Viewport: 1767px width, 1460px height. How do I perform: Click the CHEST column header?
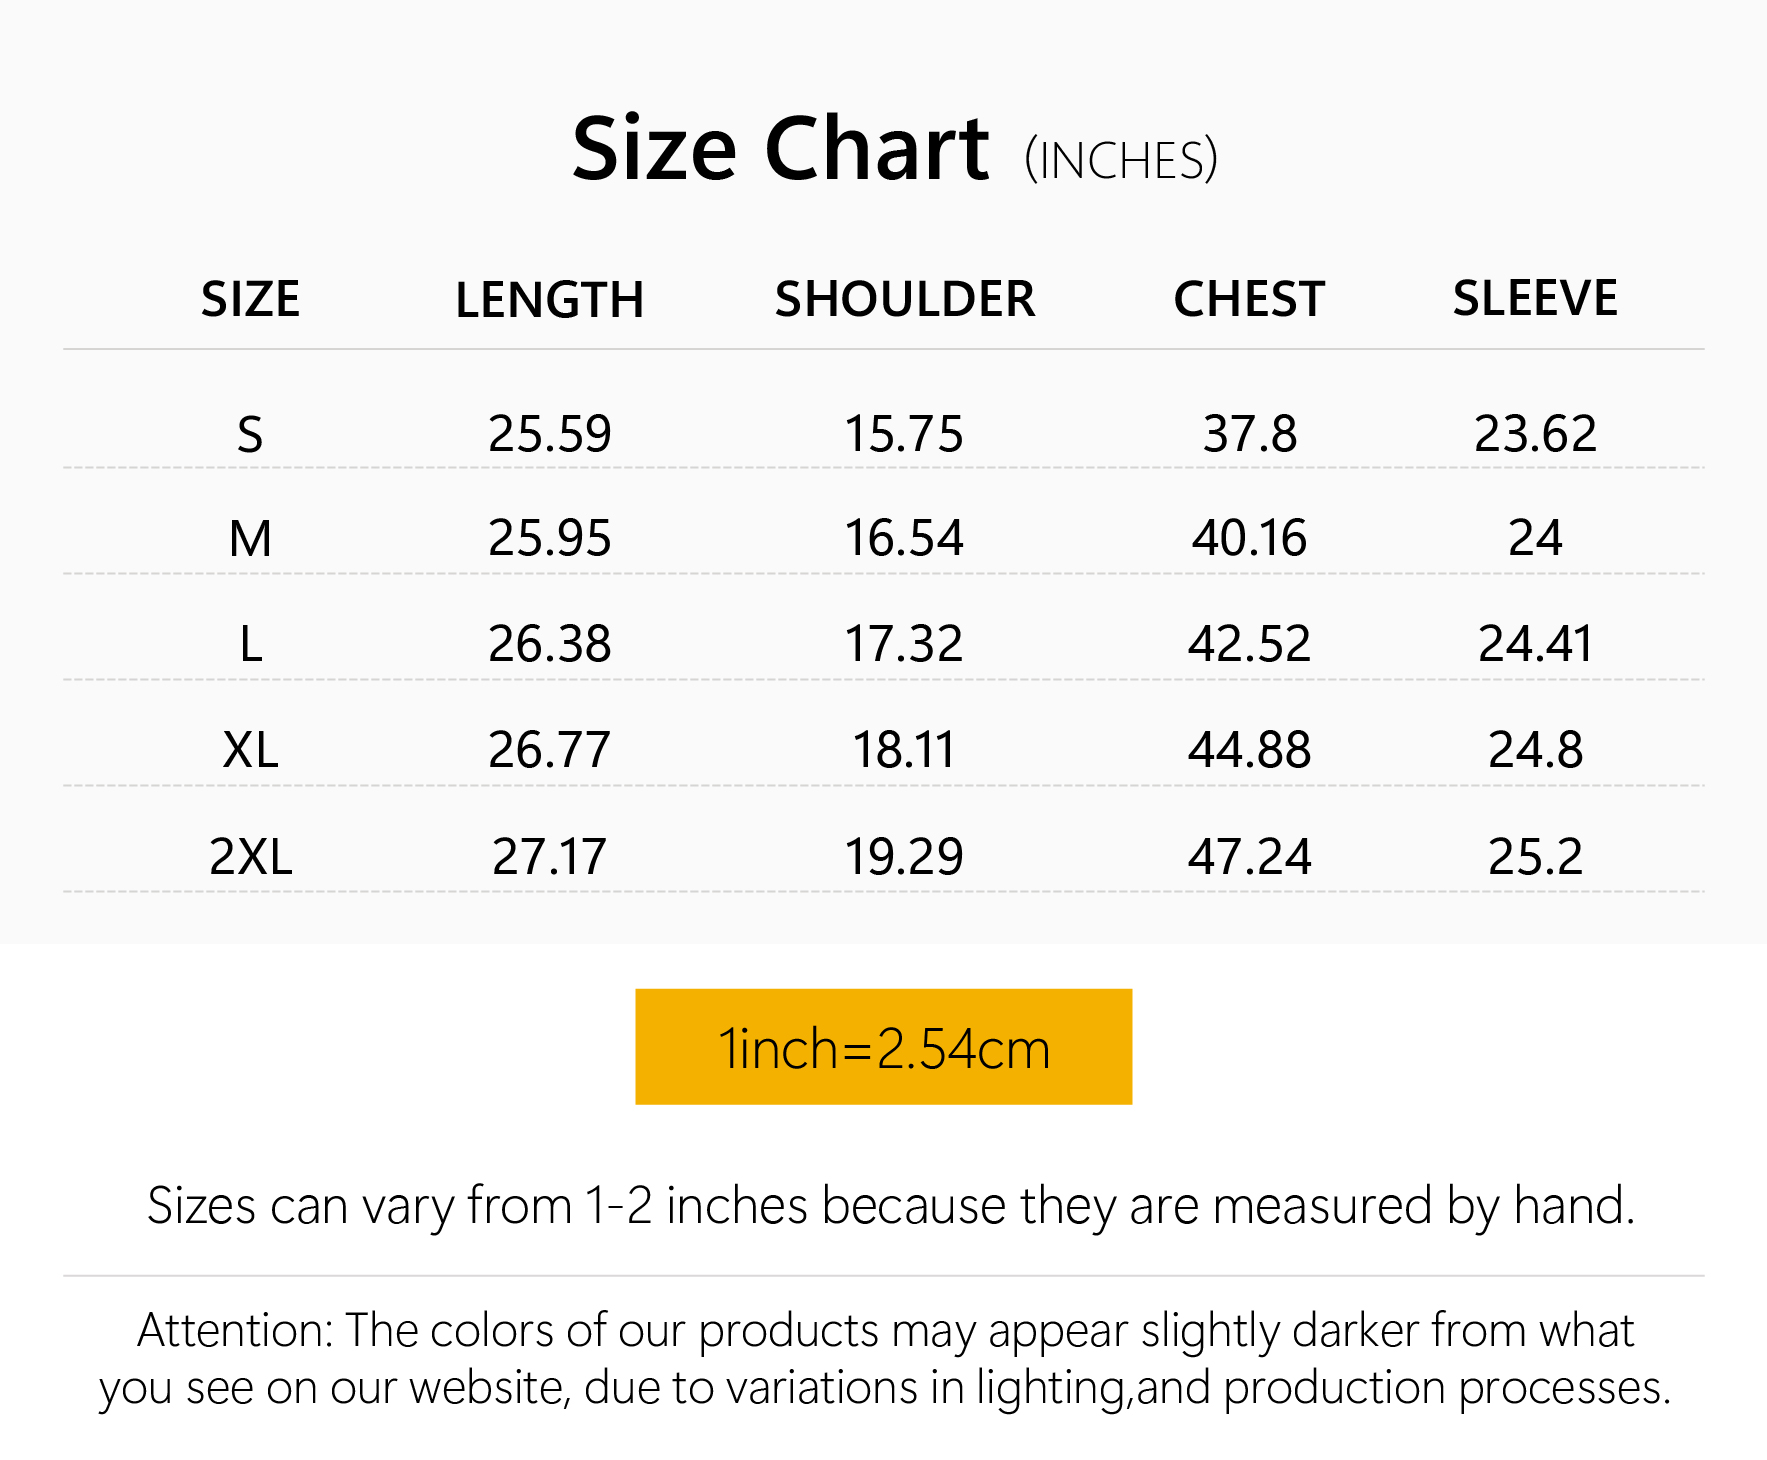coord(1249,299)
